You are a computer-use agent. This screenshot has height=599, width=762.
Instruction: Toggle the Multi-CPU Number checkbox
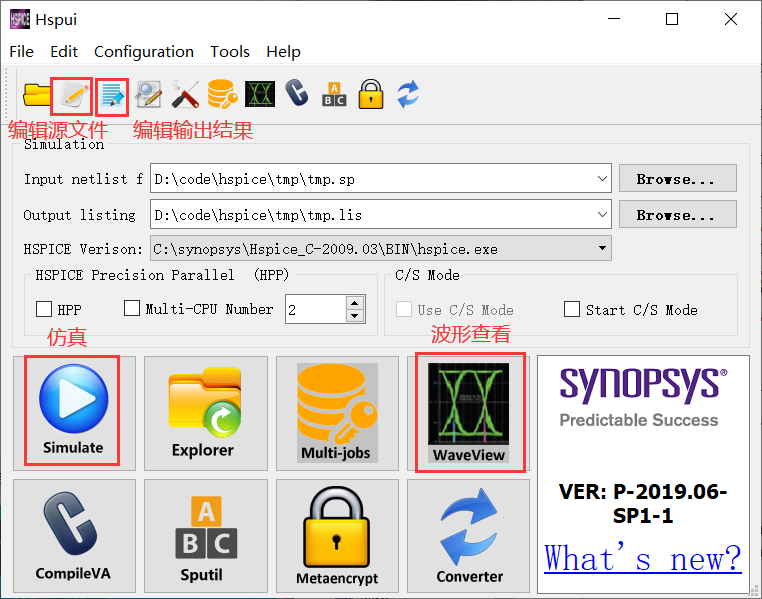point(132,308)
